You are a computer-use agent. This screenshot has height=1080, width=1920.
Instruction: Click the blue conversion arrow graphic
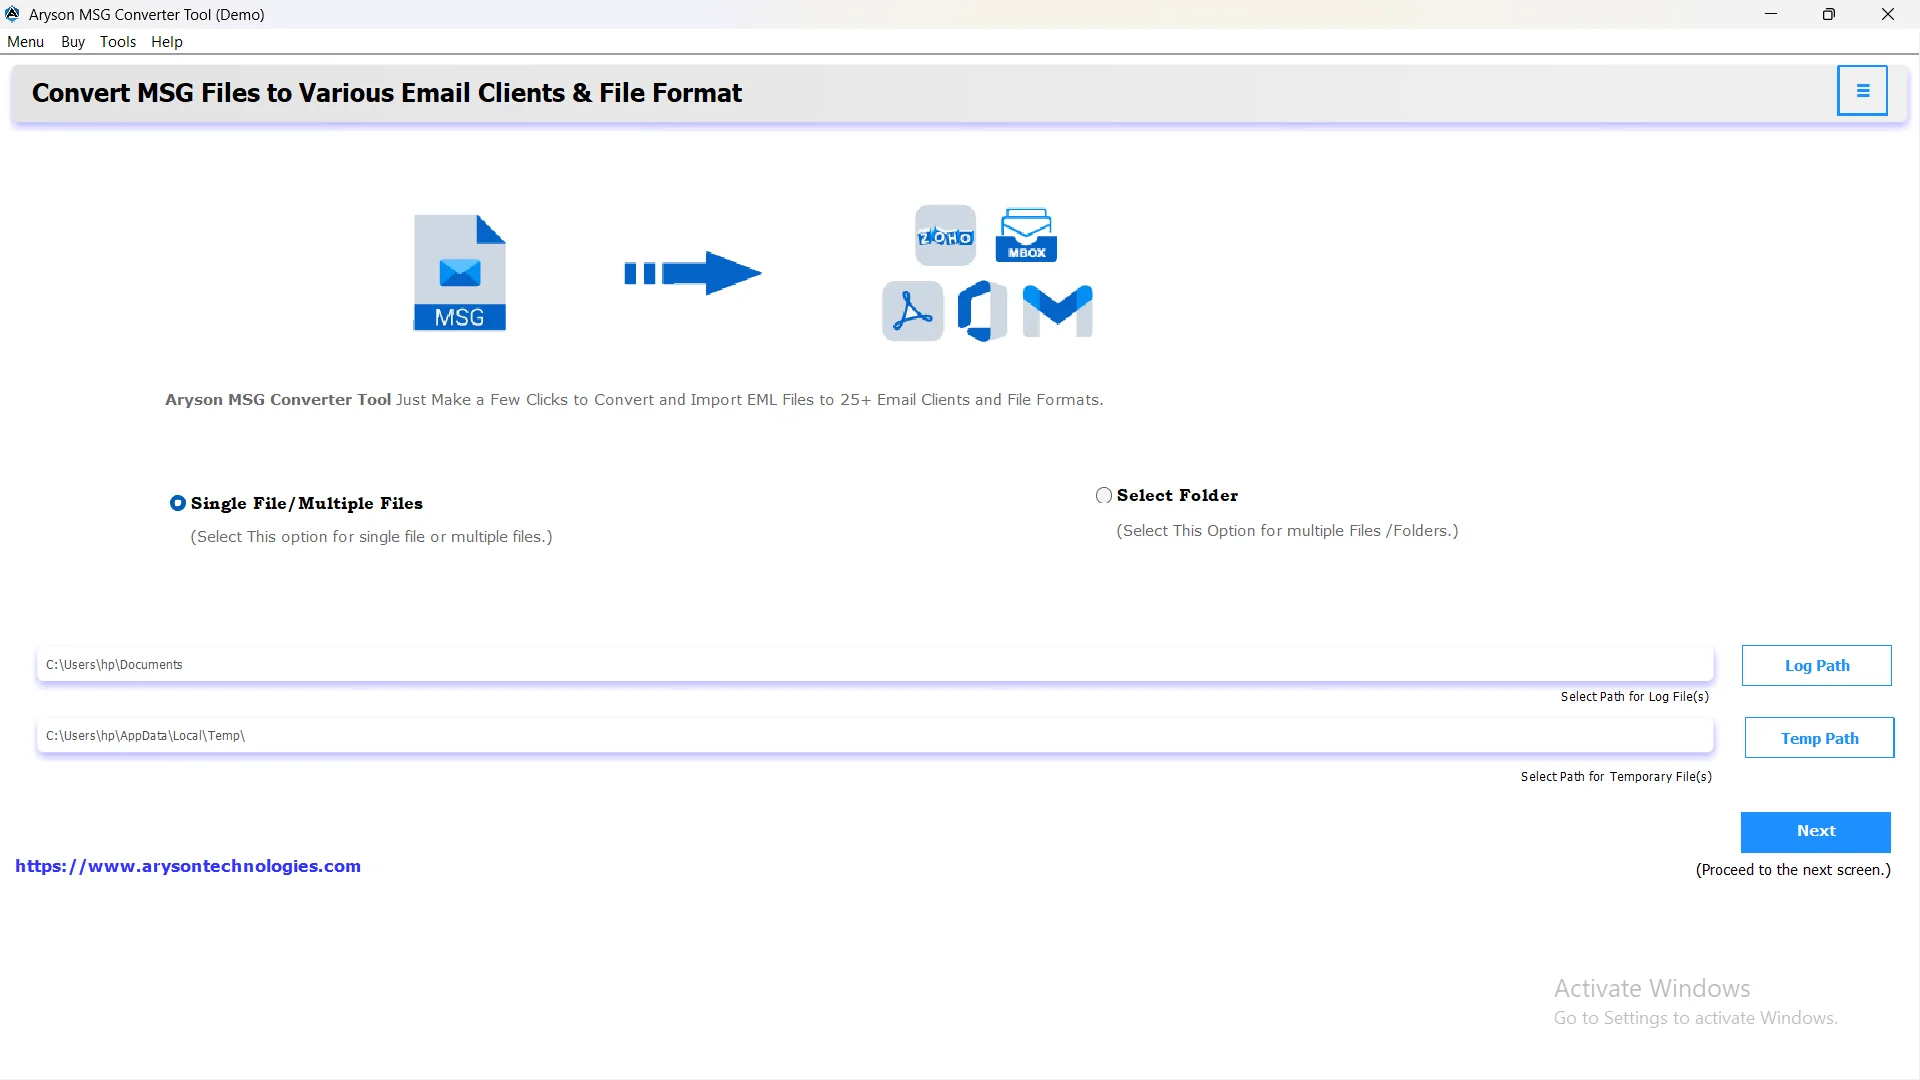[x=693, y=273]
